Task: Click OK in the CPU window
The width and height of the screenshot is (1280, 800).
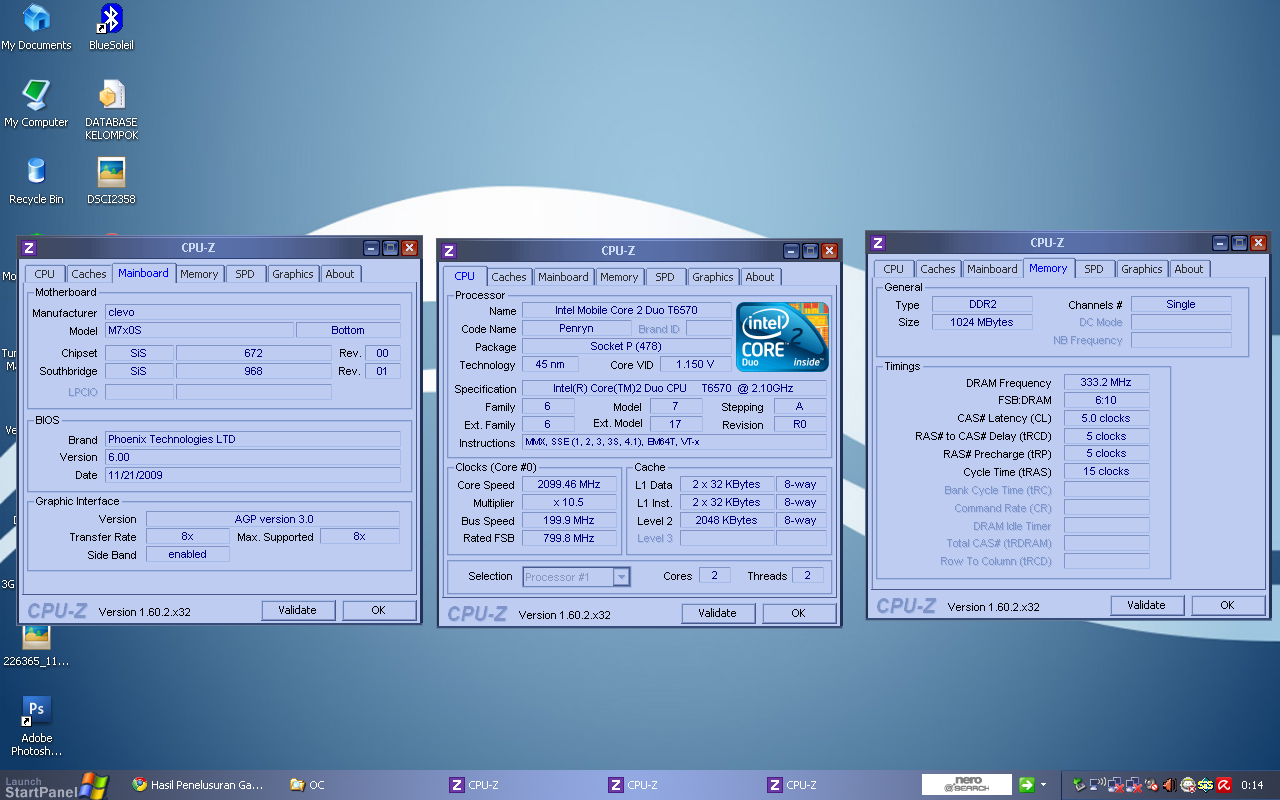Action: click(799, 613)
